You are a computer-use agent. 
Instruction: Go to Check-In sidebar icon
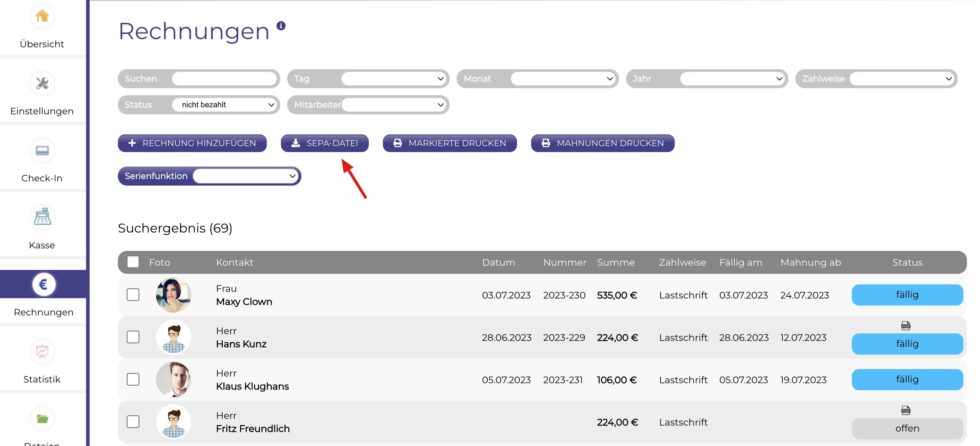click(42, 150)
